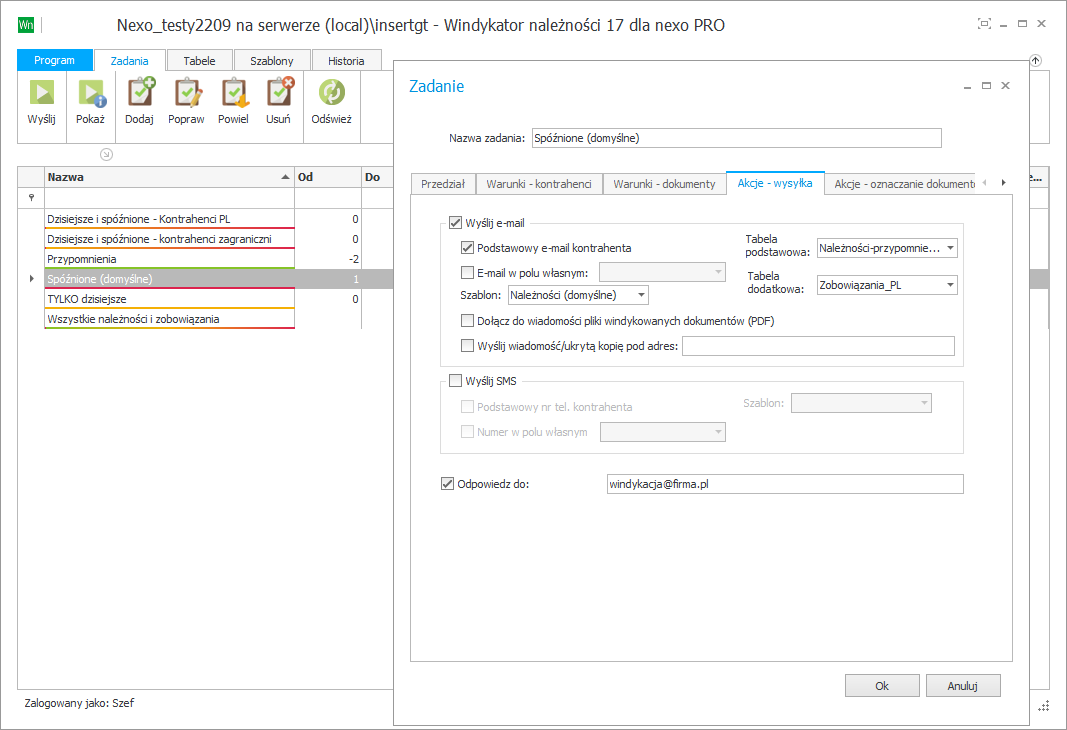Image resolution: width=1067 pixels, height=730 pixels.
Task: Open Warunki - dokumenty tab
Action: 664,184
